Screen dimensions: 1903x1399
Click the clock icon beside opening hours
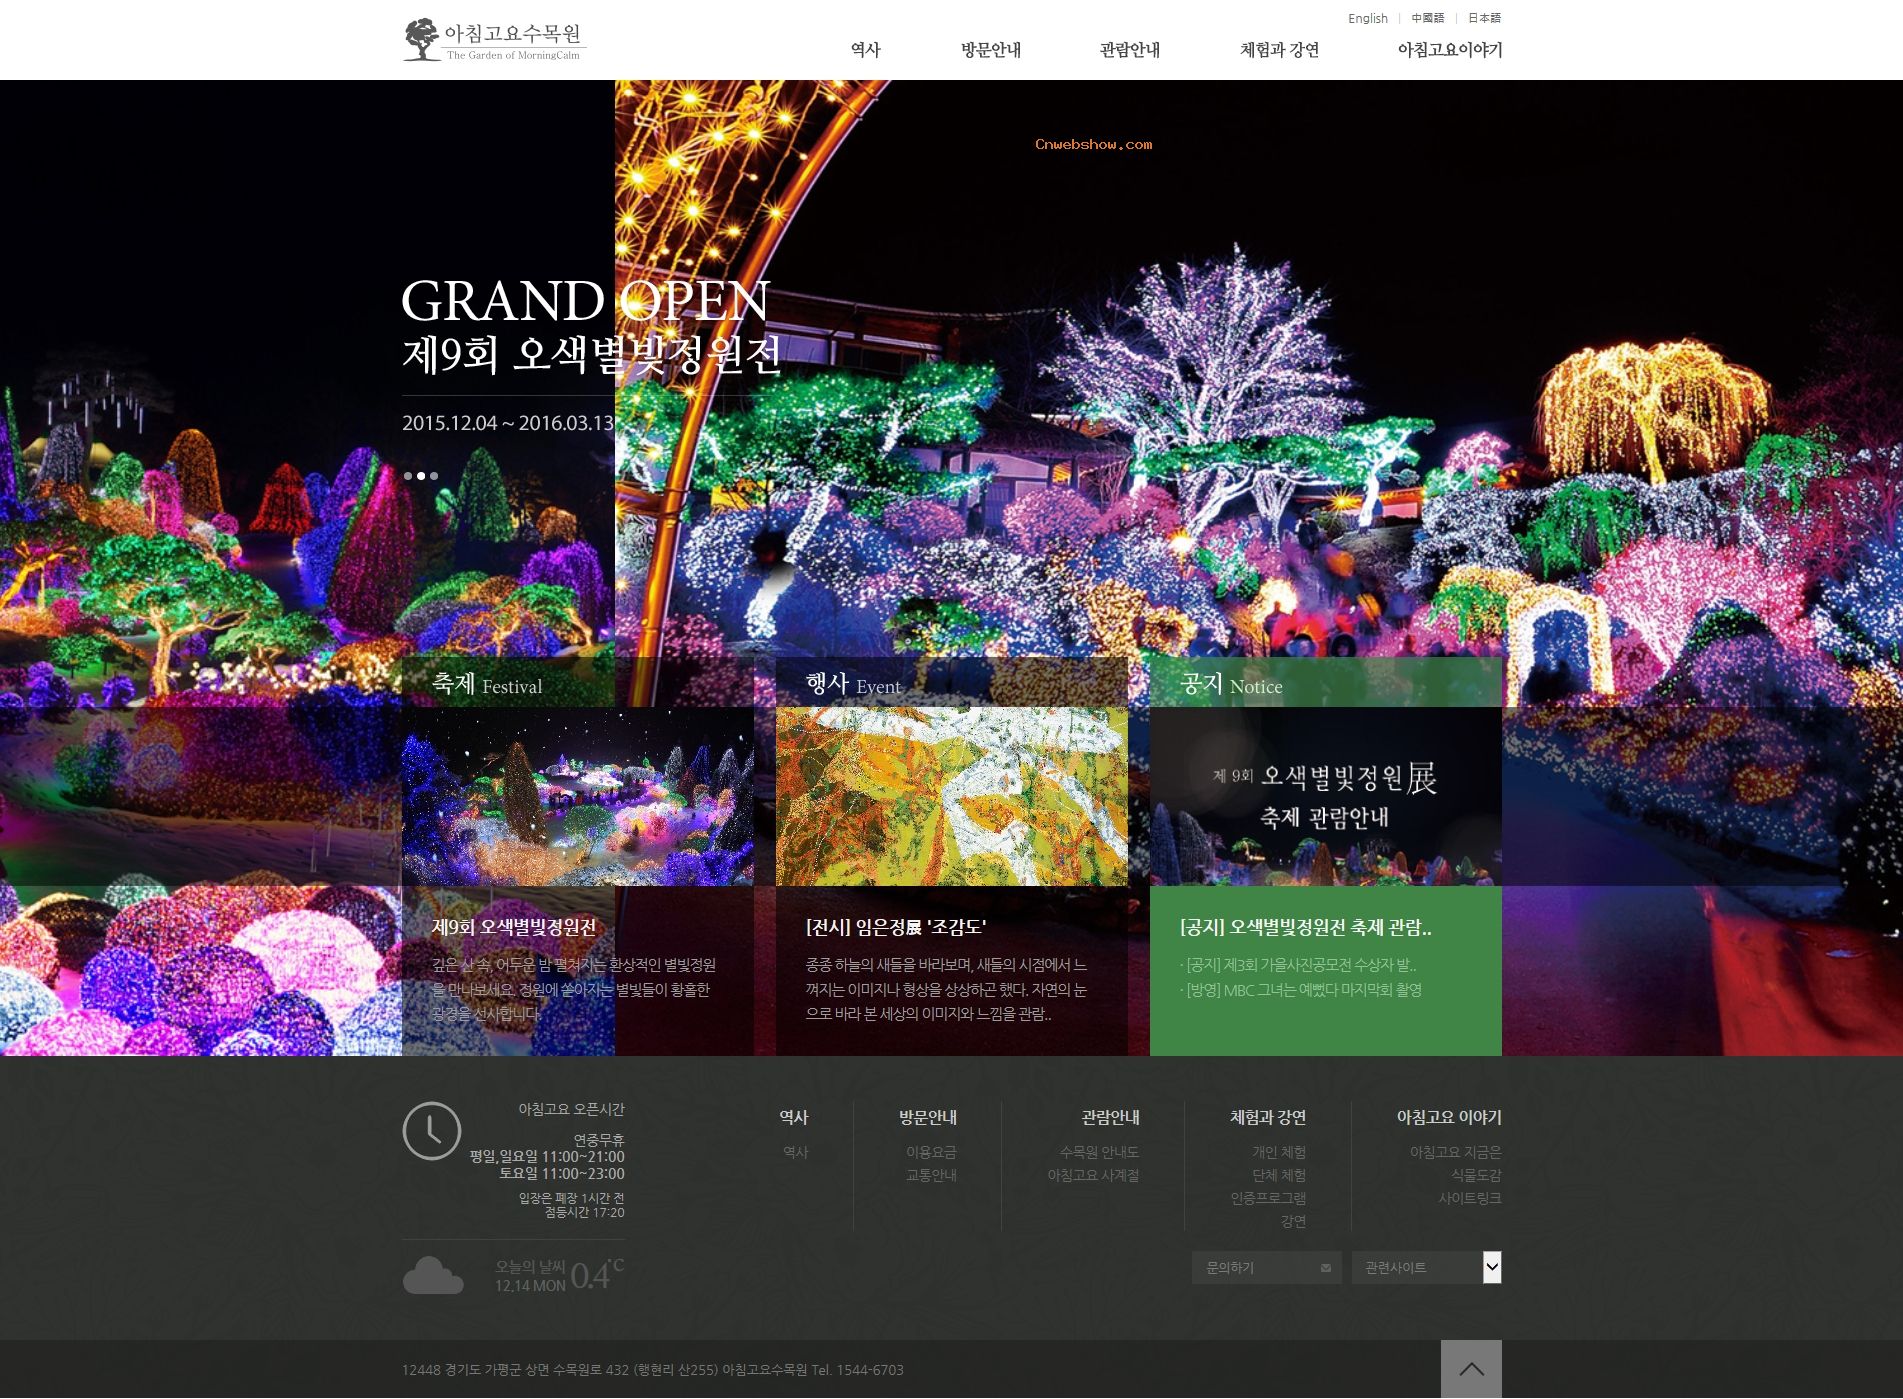click(431, 1131)
